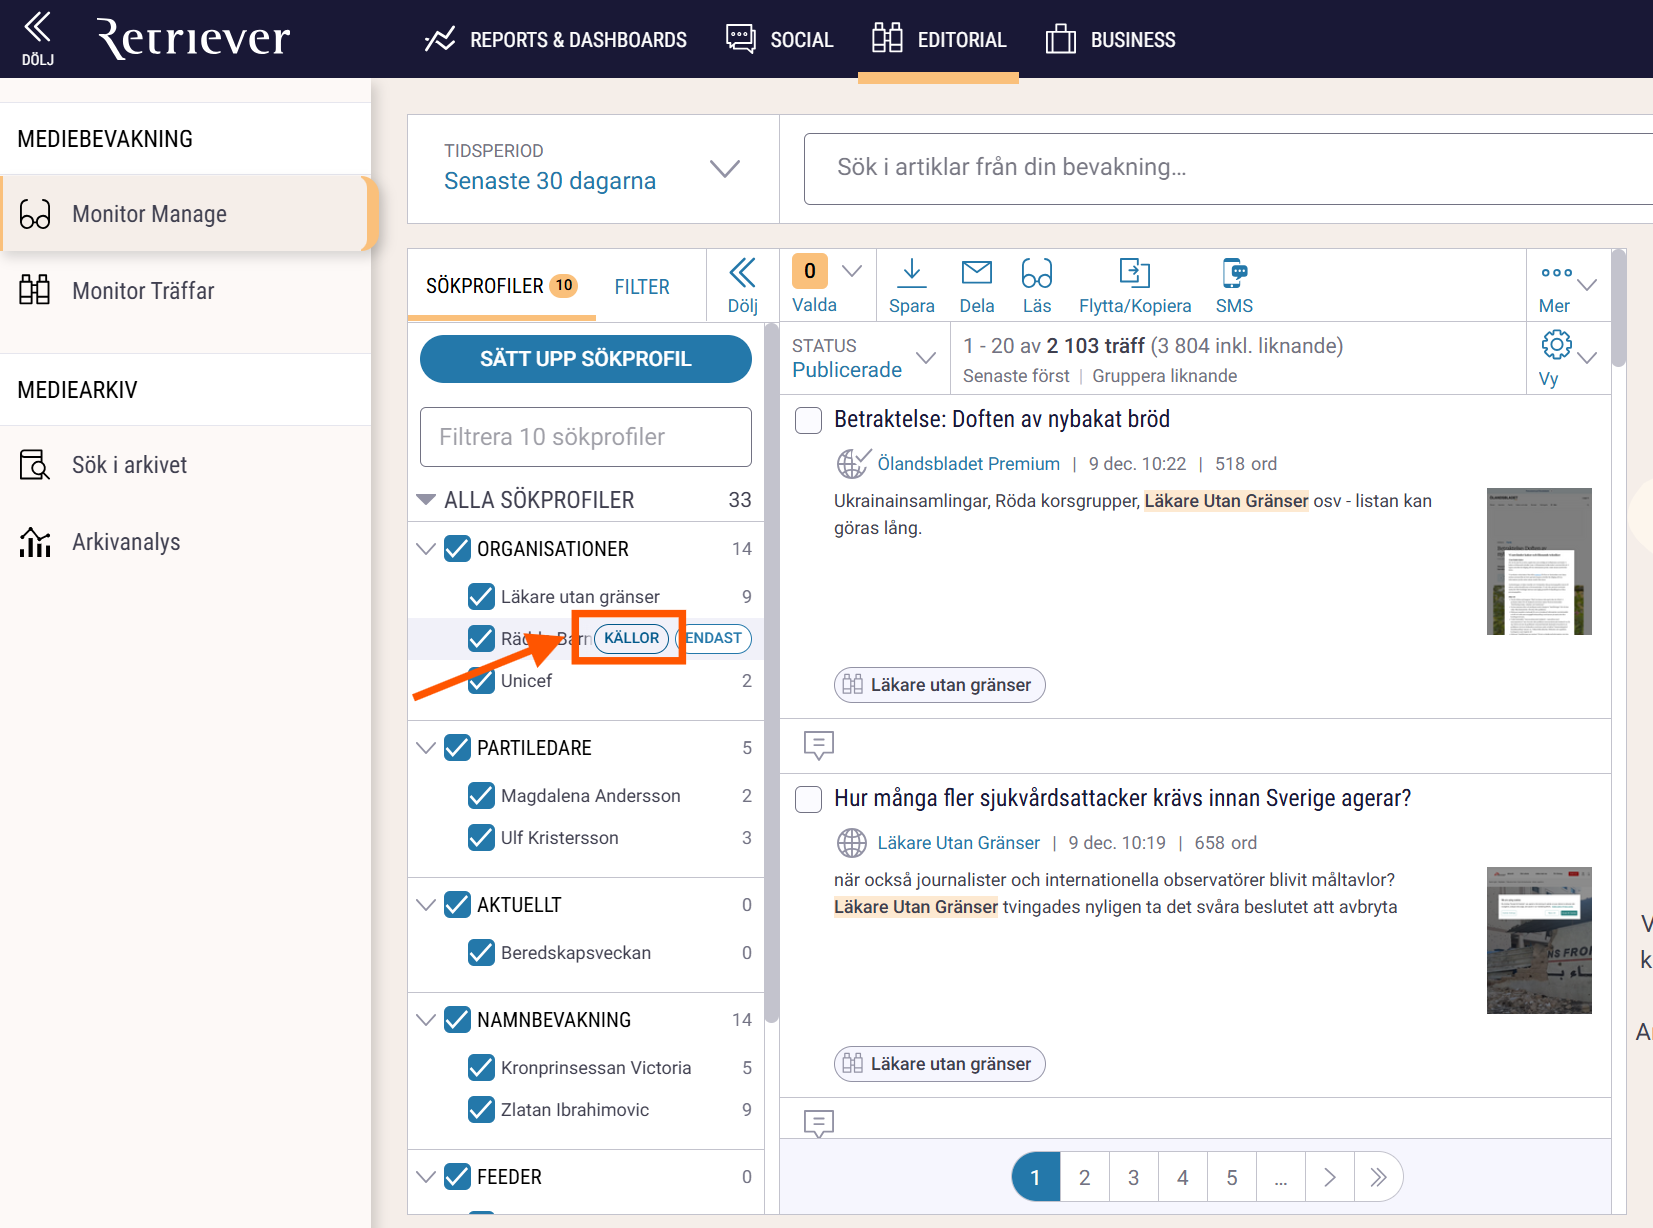The width and height of the screenshot is (1653, 1228).
Task: Click the Ölandsbladet Premium source link
Action: 968,464
